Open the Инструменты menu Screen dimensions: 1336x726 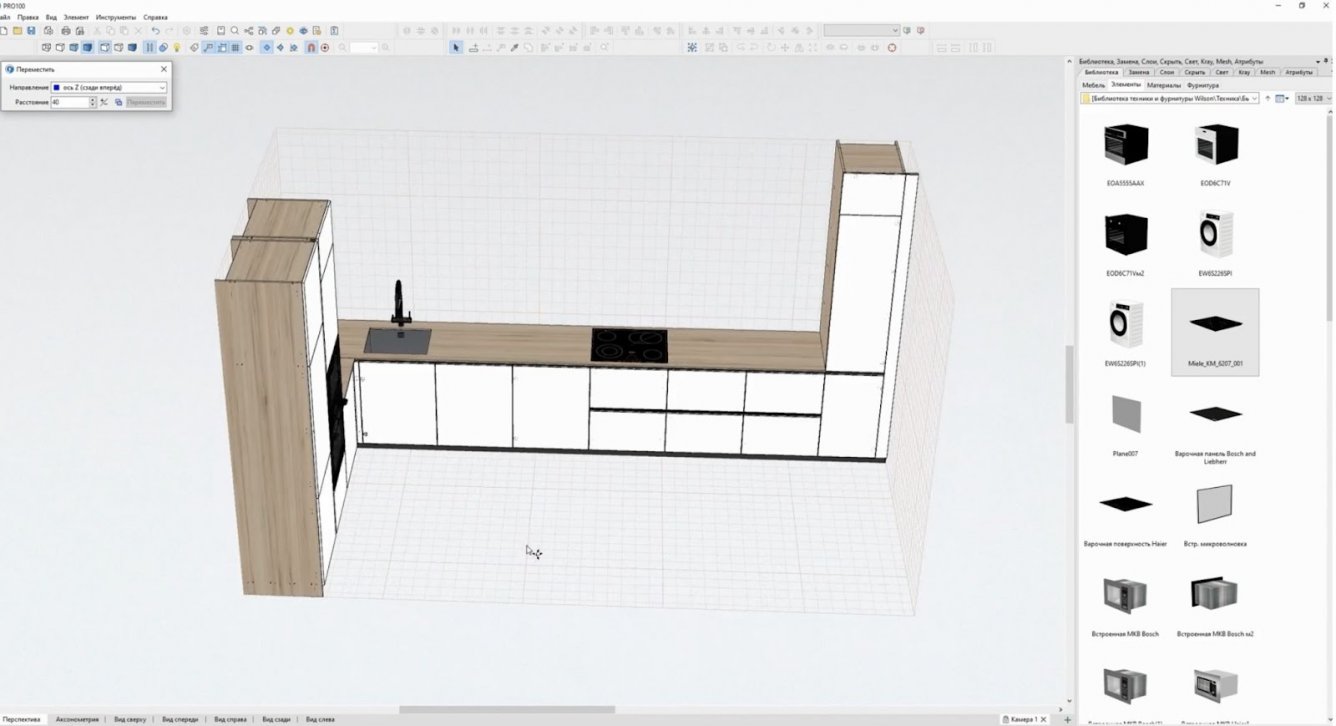point(116,17)
